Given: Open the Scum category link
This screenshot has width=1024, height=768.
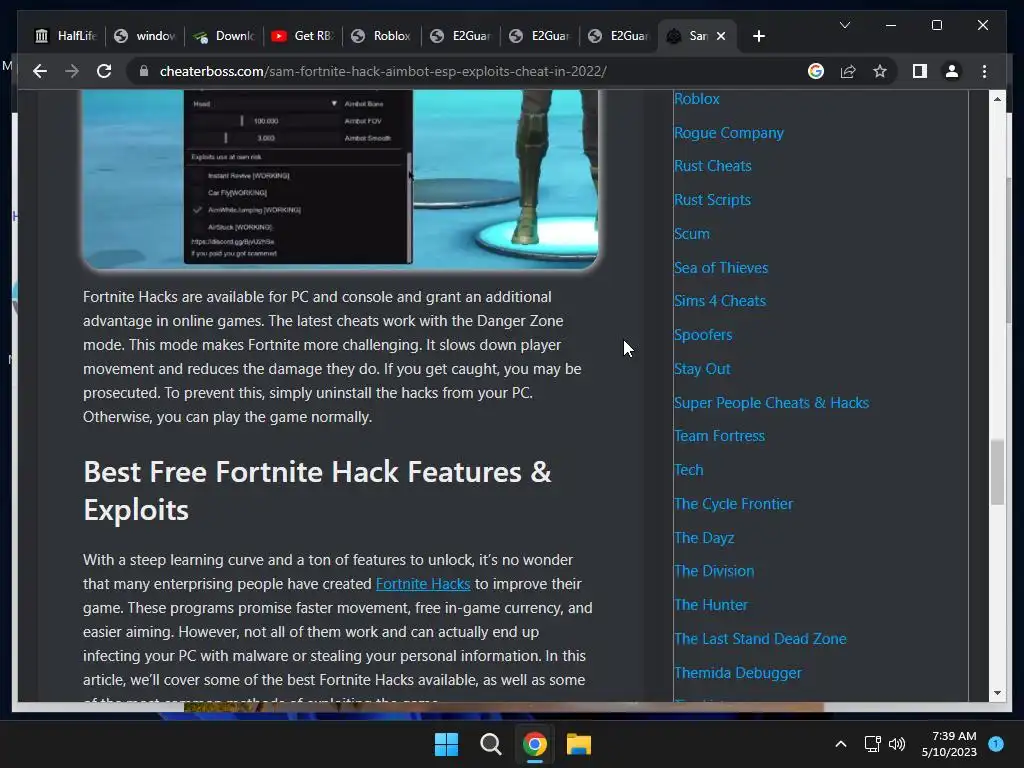Looking at the screenshot, I should (692, 234).
